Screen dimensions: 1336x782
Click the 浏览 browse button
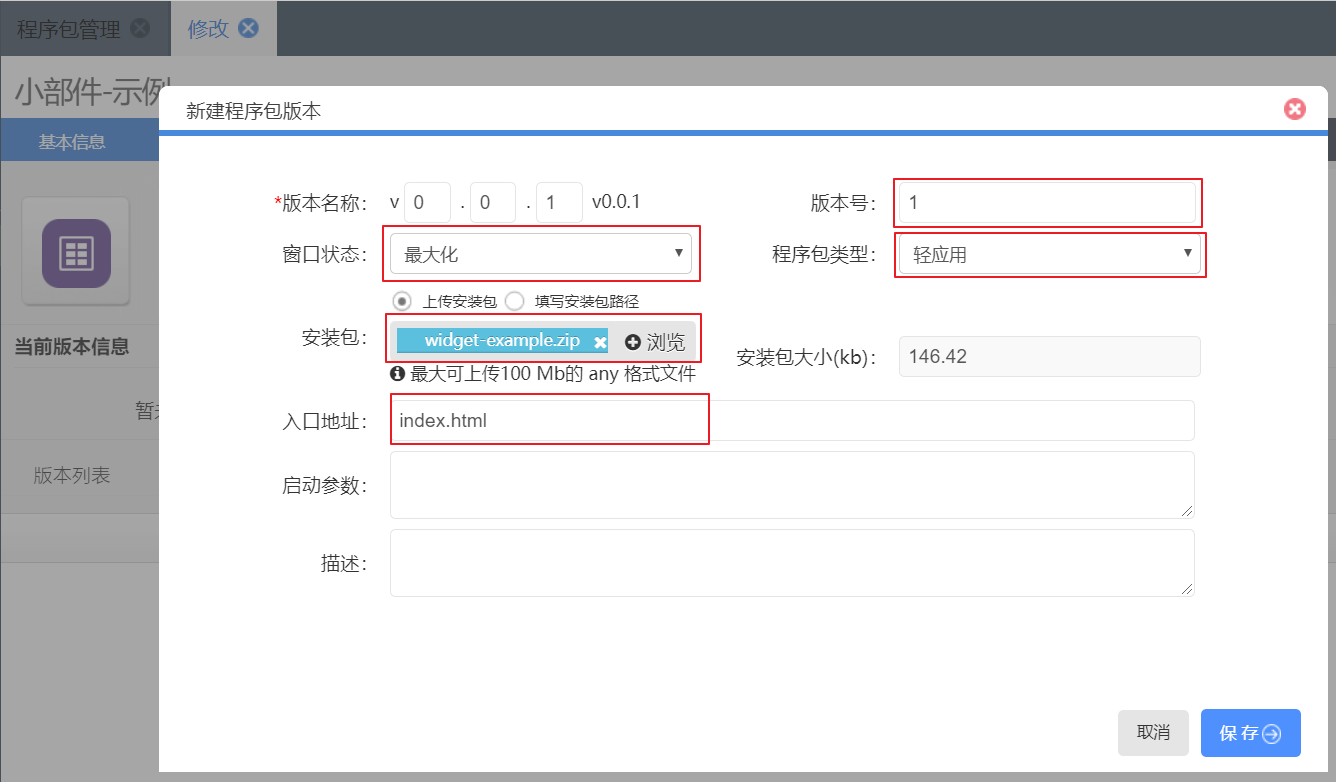[x=656, y=342]
